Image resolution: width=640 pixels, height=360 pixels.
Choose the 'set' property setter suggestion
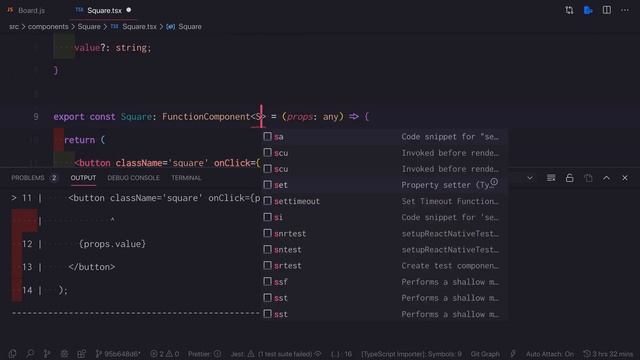[x=384, y=185]
